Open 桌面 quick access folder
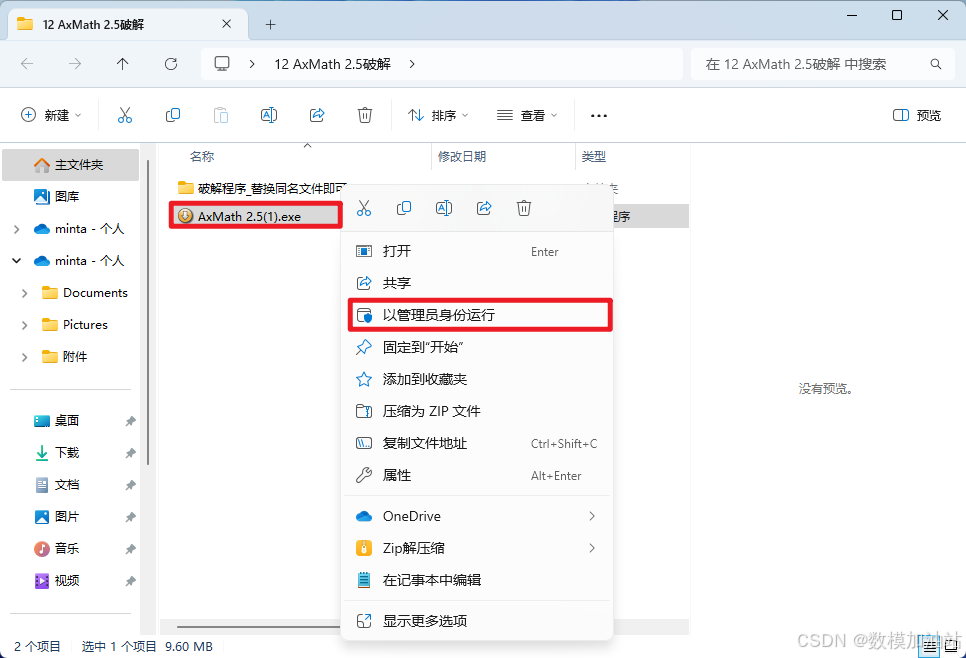This screenshot has width=966, height=658. [x=67, y=421]
